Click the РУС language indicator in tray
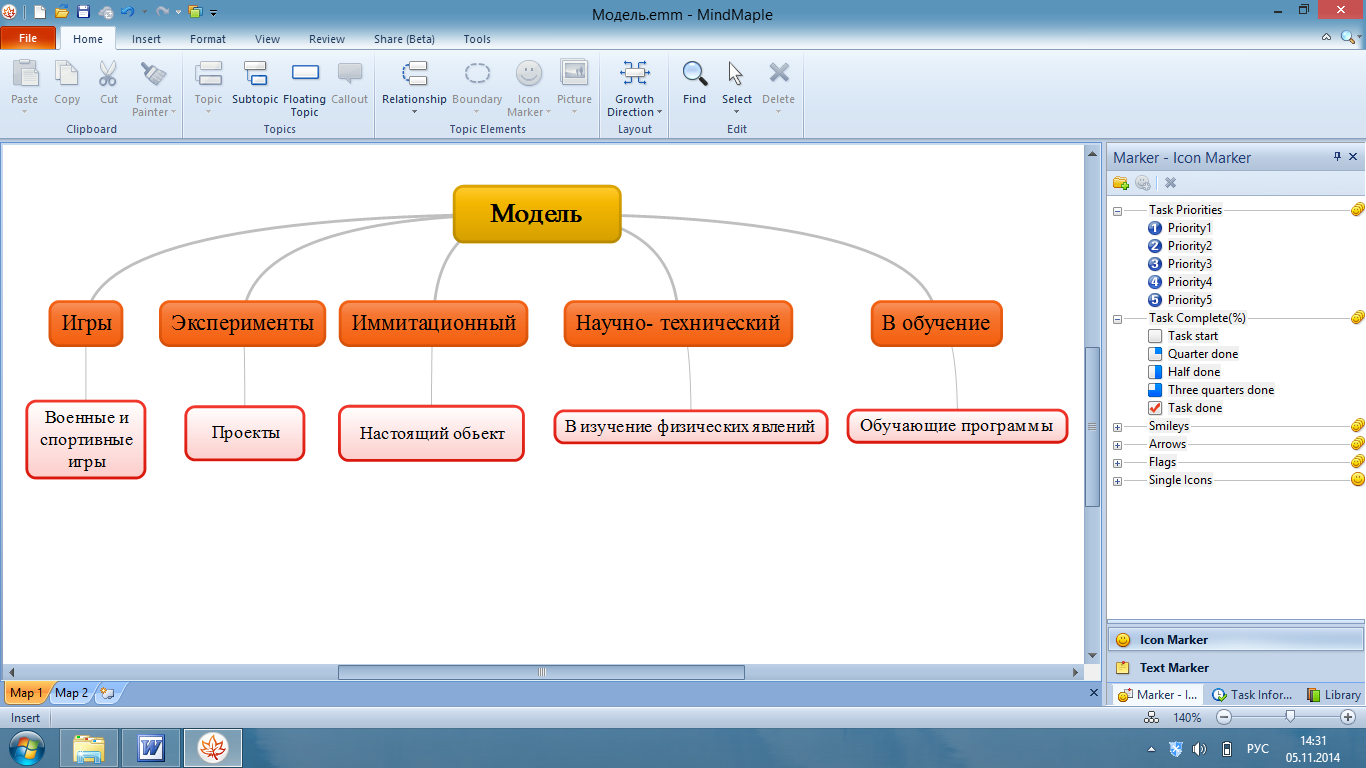The height and width of the screenshot is (768, 1366). coord(1258,749)
